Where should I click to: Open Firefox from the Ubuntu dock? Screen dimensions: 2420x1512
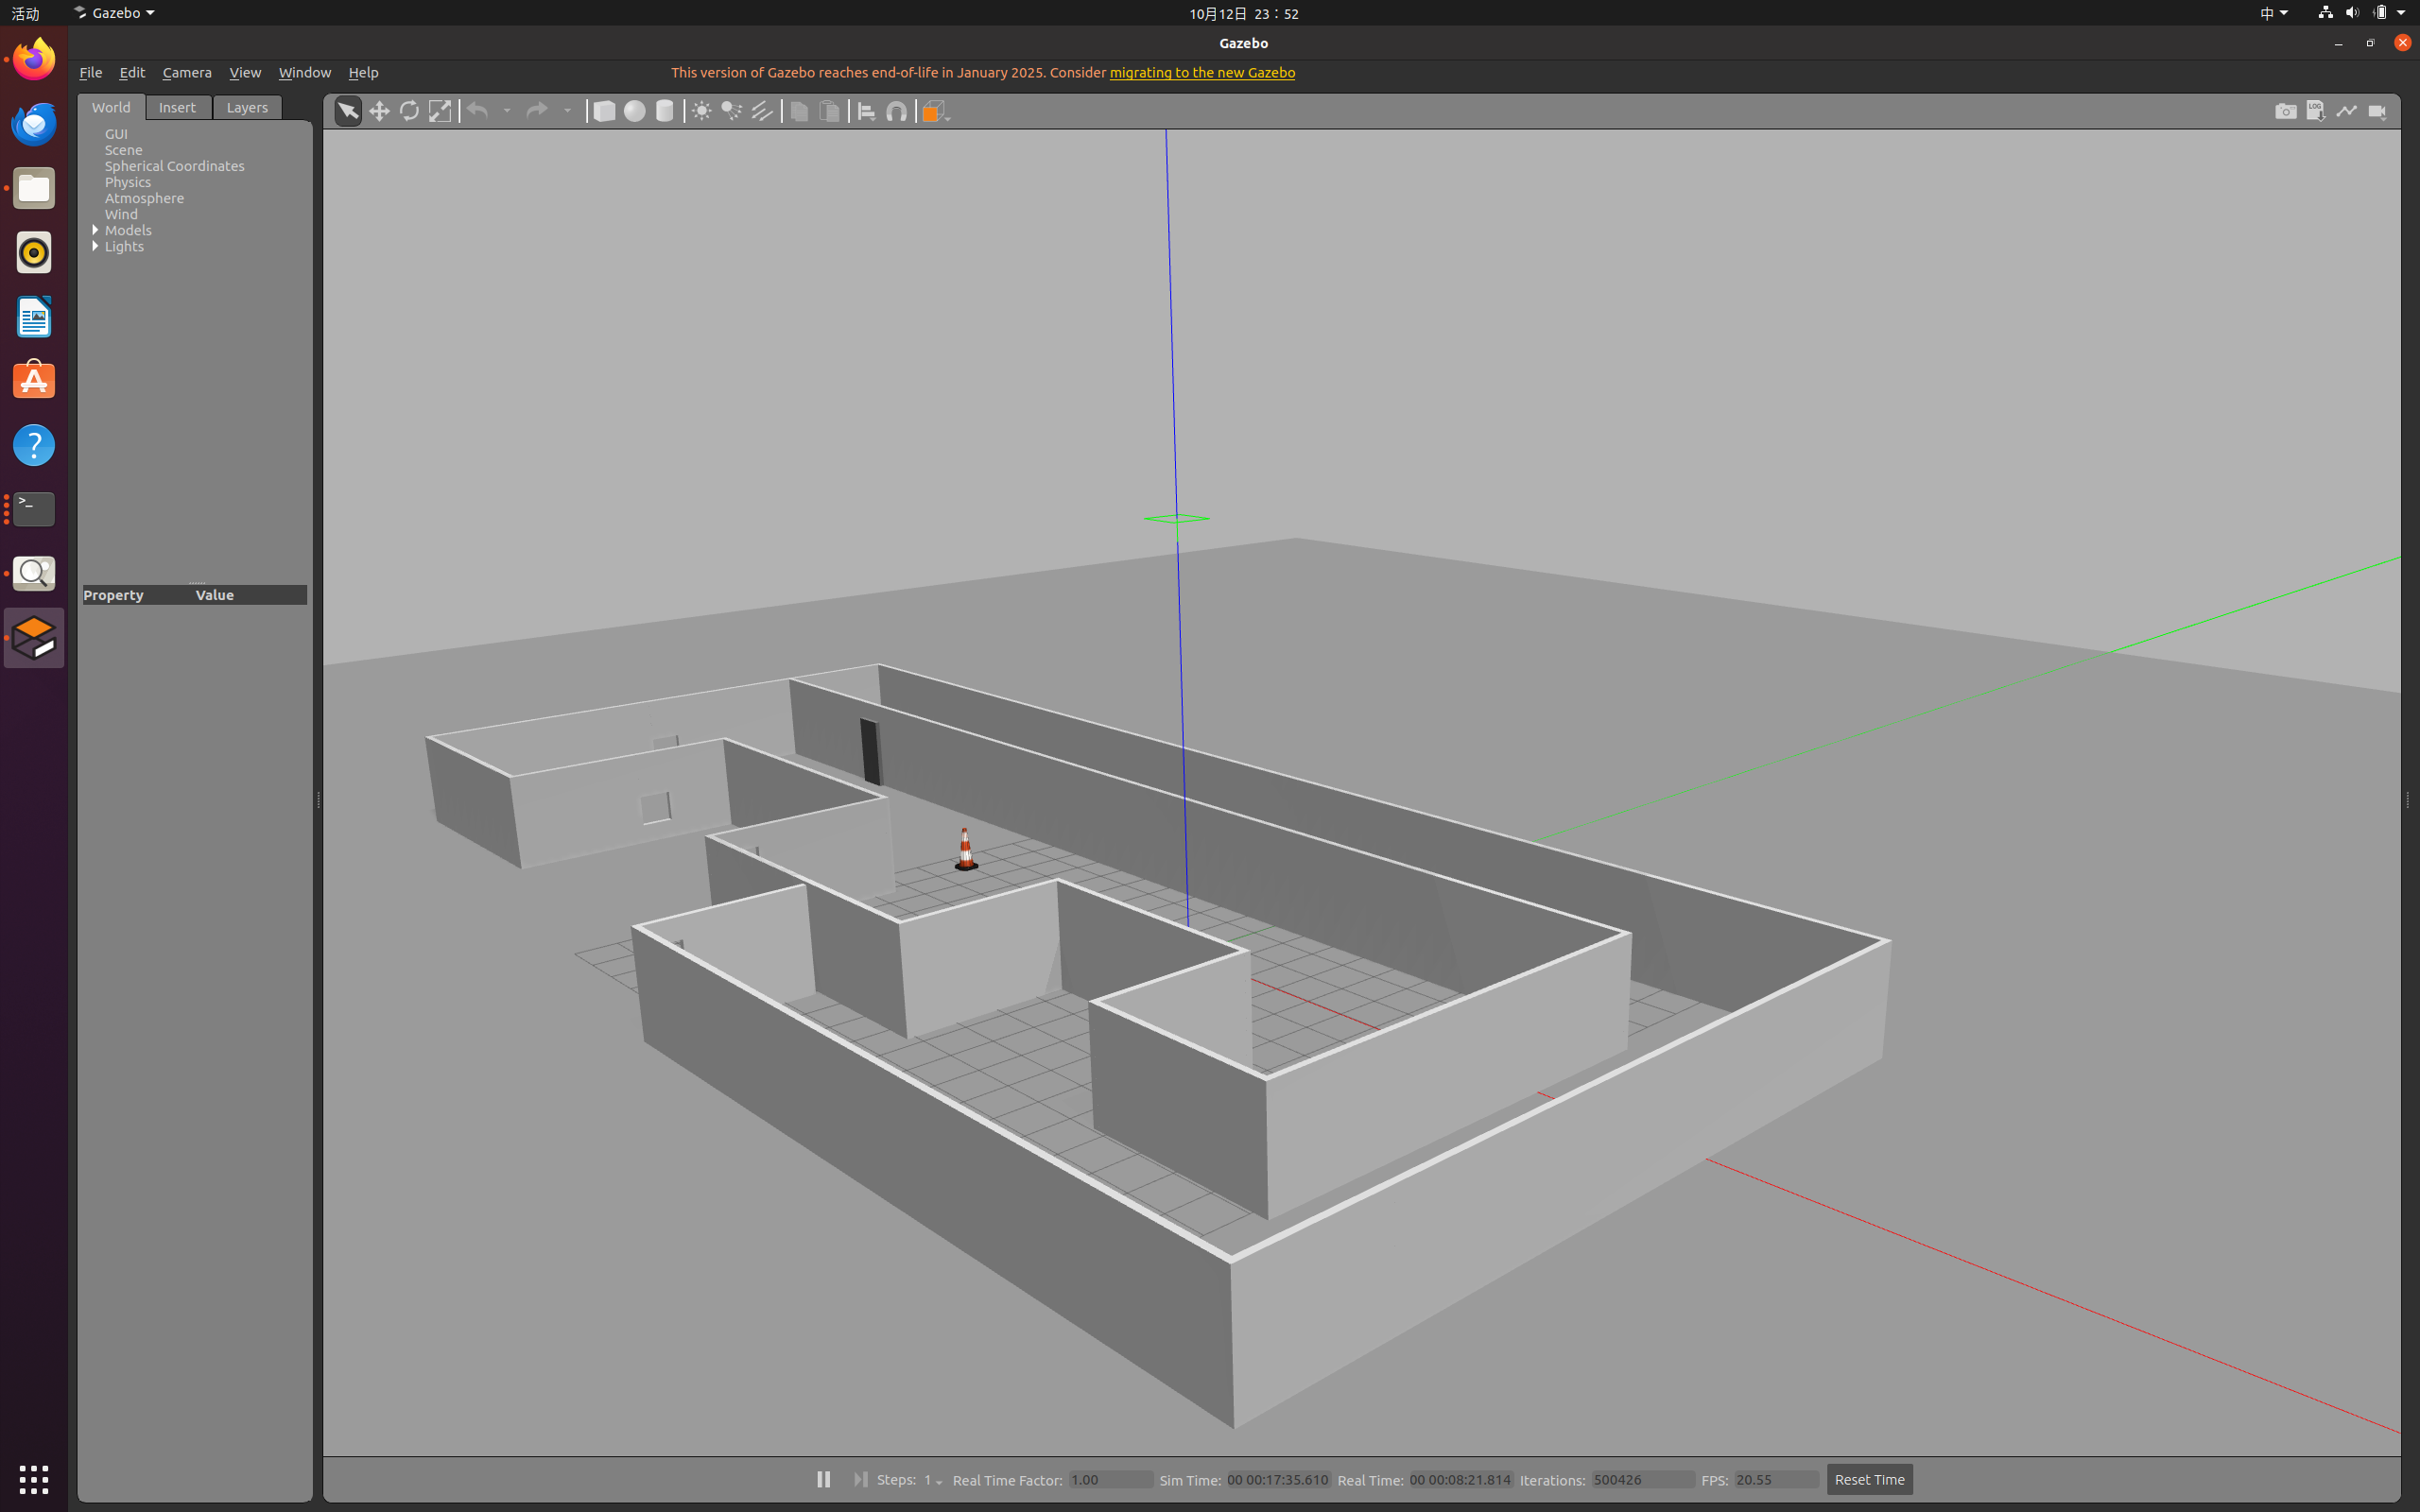34,59
